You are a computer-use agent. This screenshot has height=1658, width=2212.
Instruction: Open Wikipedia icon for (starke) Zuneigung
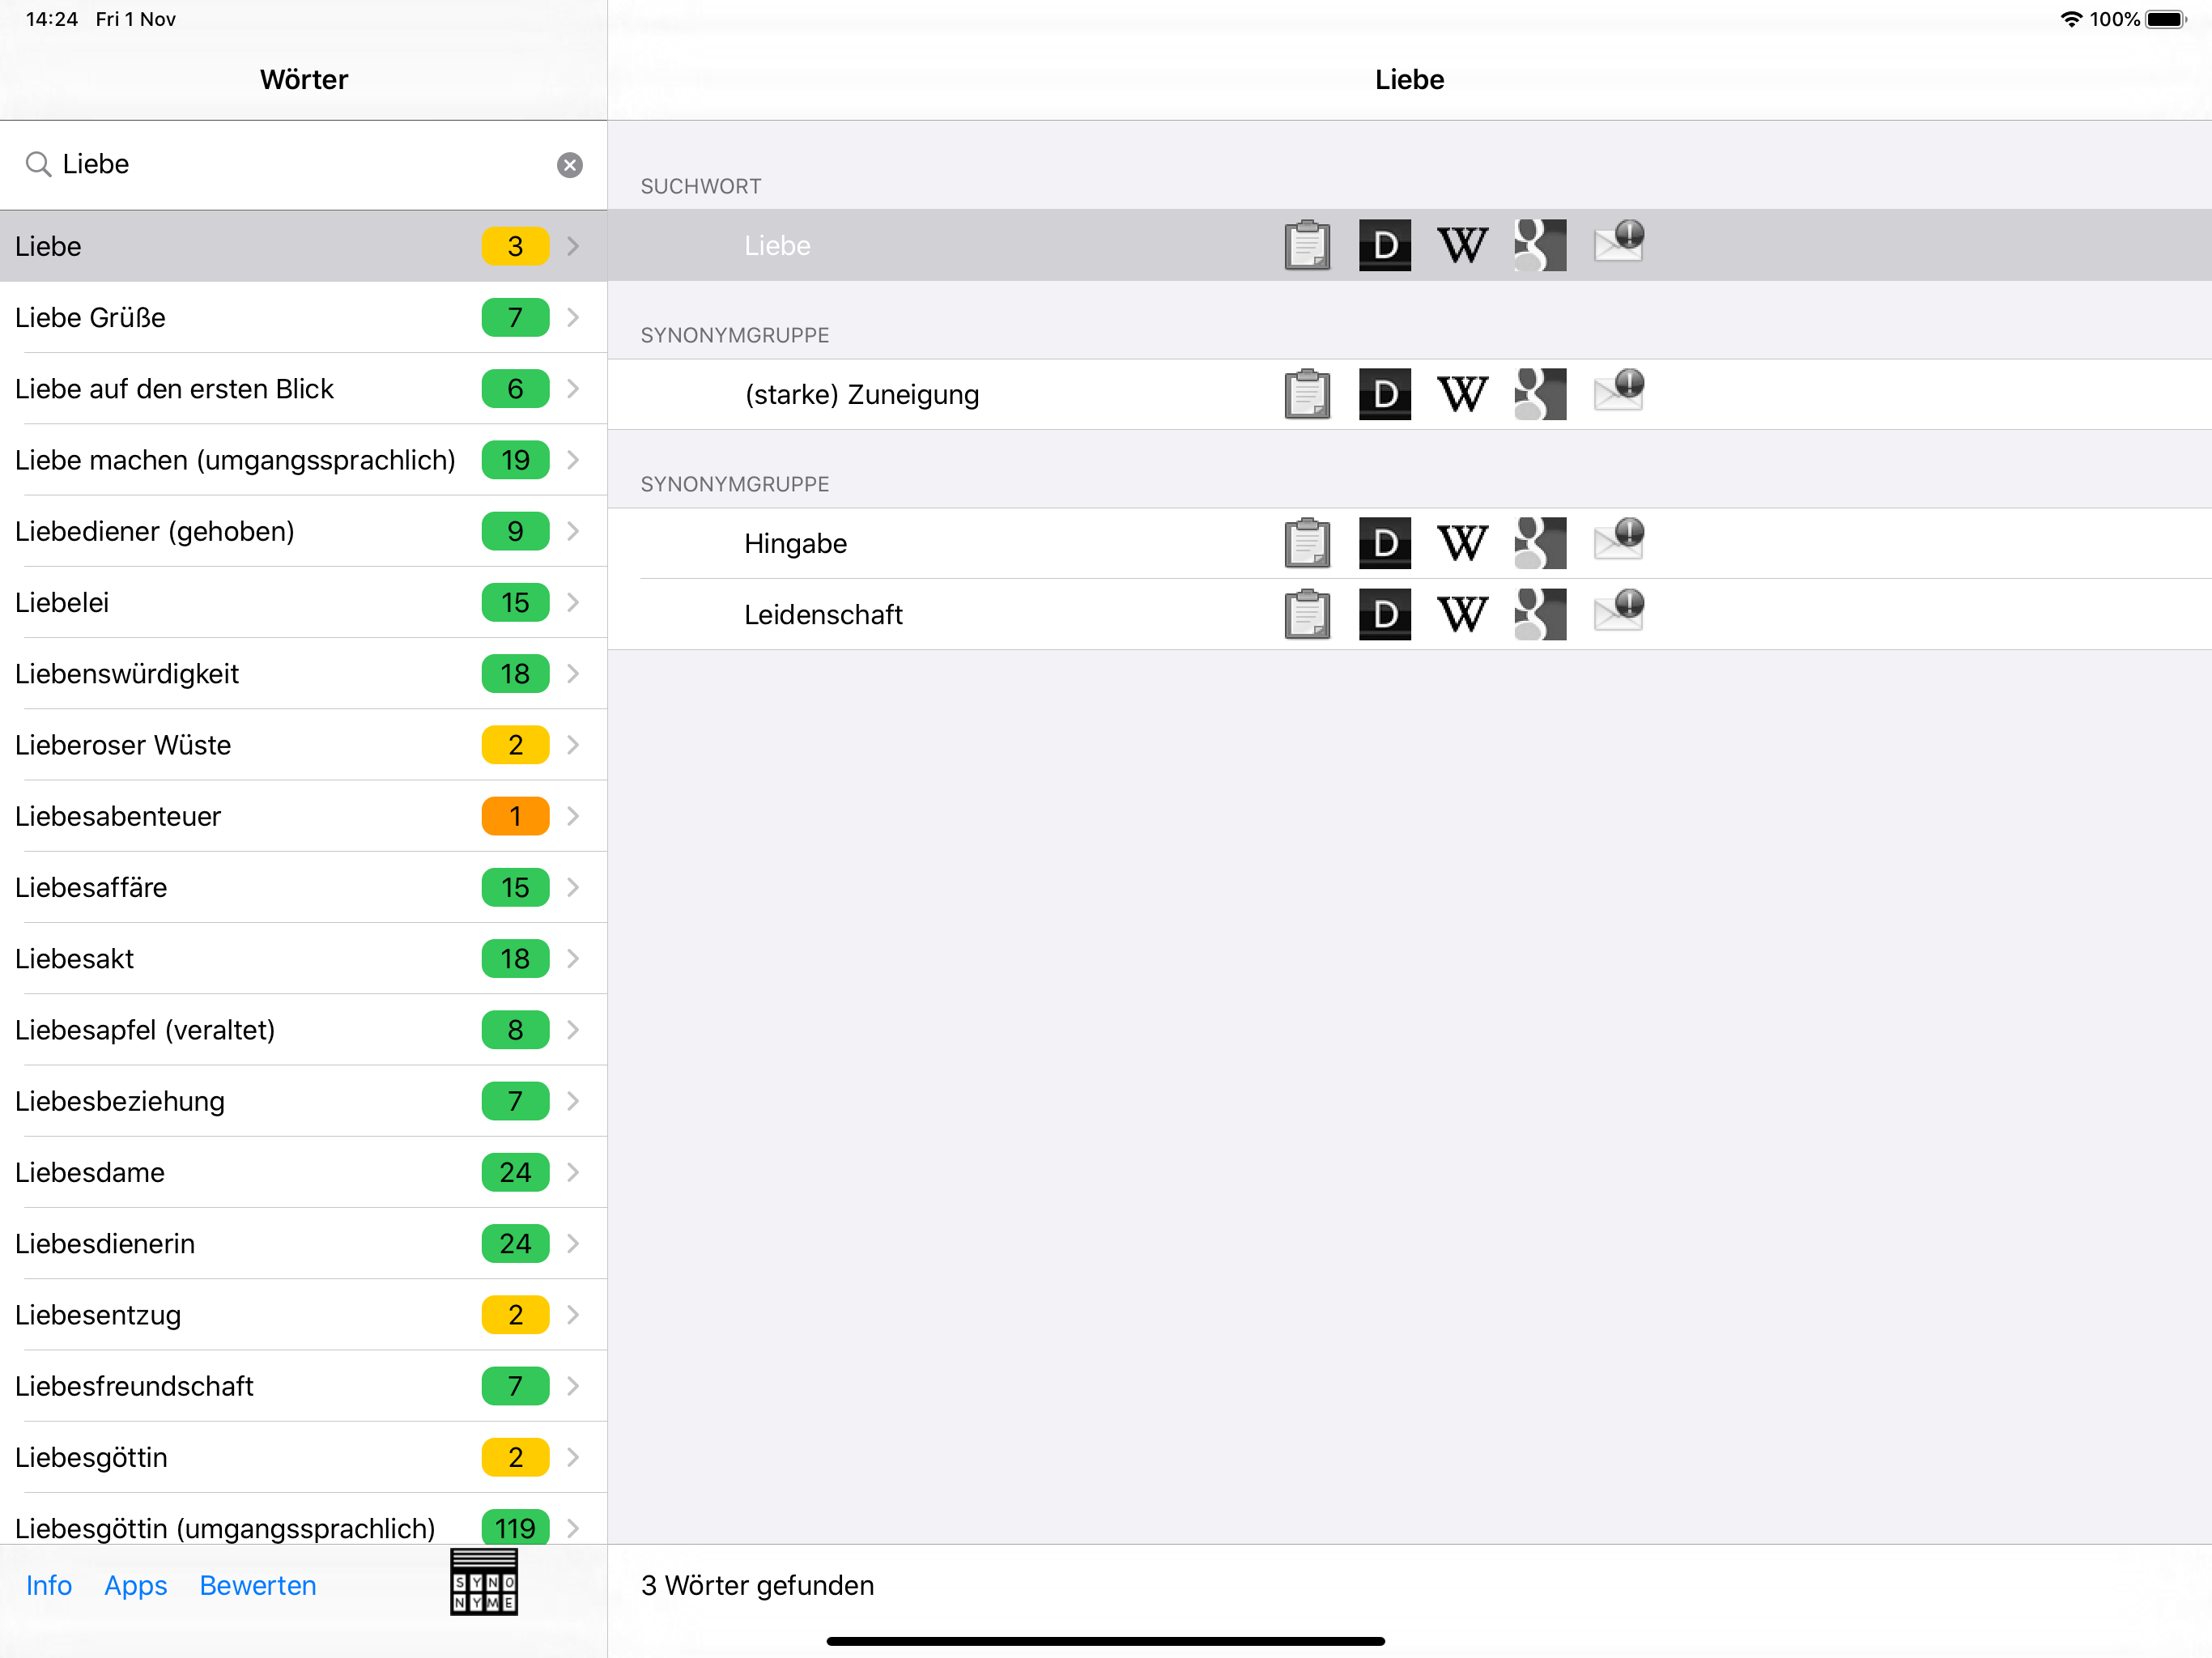[x=1462, y=394]
